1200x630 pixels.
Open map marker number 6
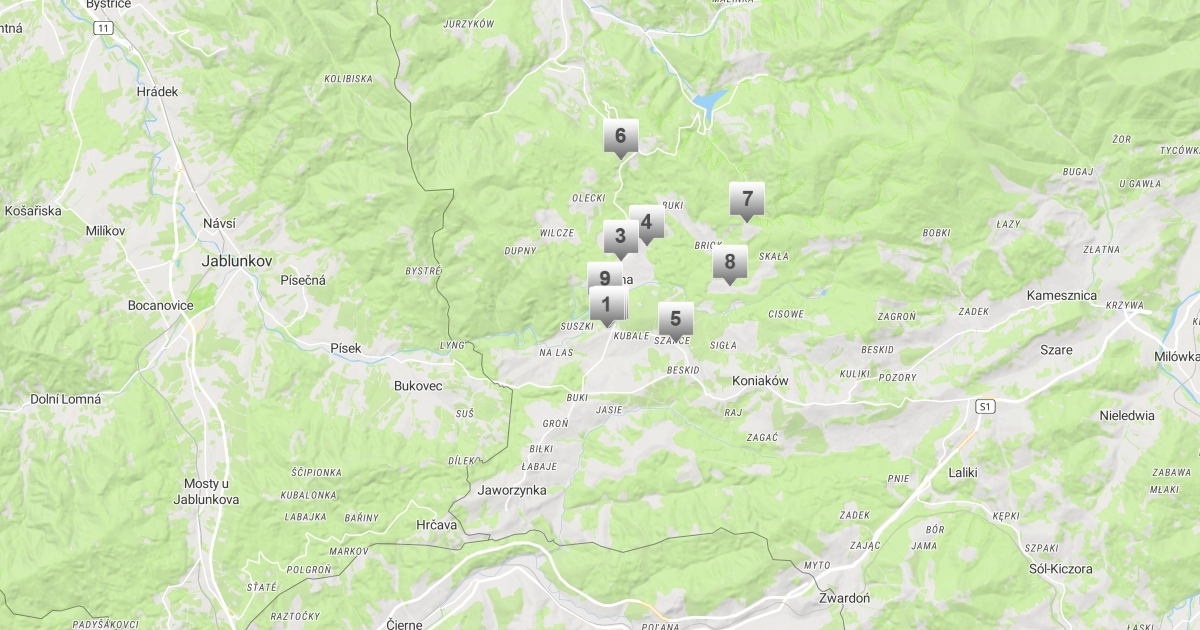tap(620, 138)
